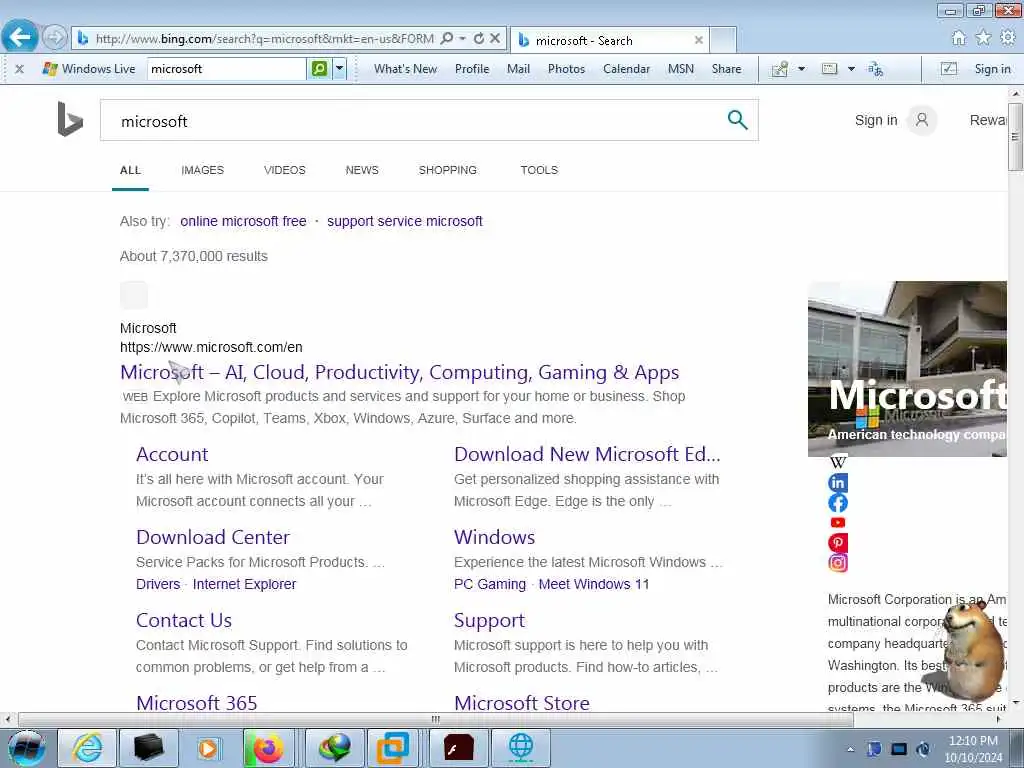Click the toolbar translate icon
Image resolution: width=1024 pixels, height=768 pixels.
[876, 69]
